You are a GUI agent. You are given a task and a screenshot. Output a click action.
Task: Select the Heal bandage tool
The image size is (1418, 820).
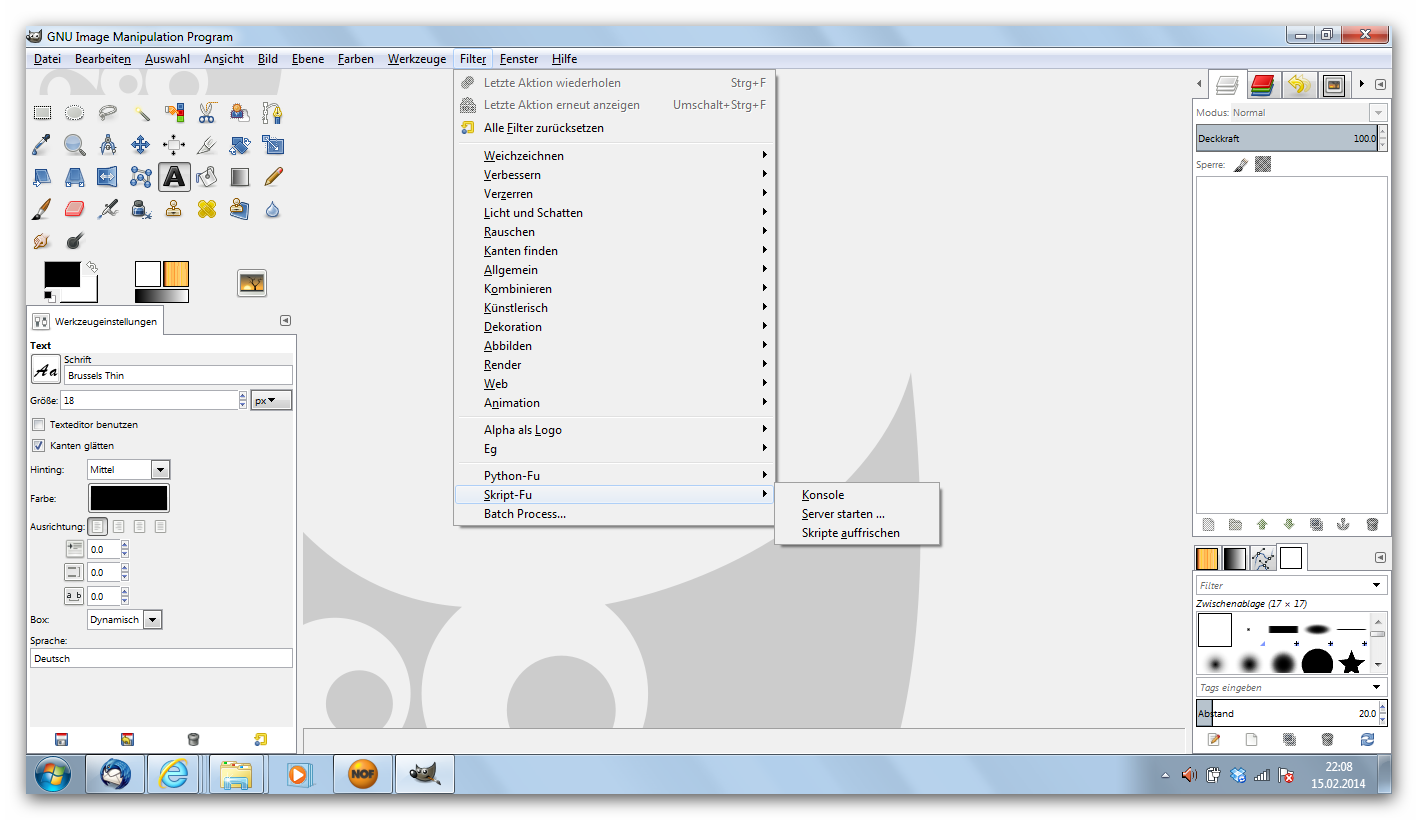point(207,209)
